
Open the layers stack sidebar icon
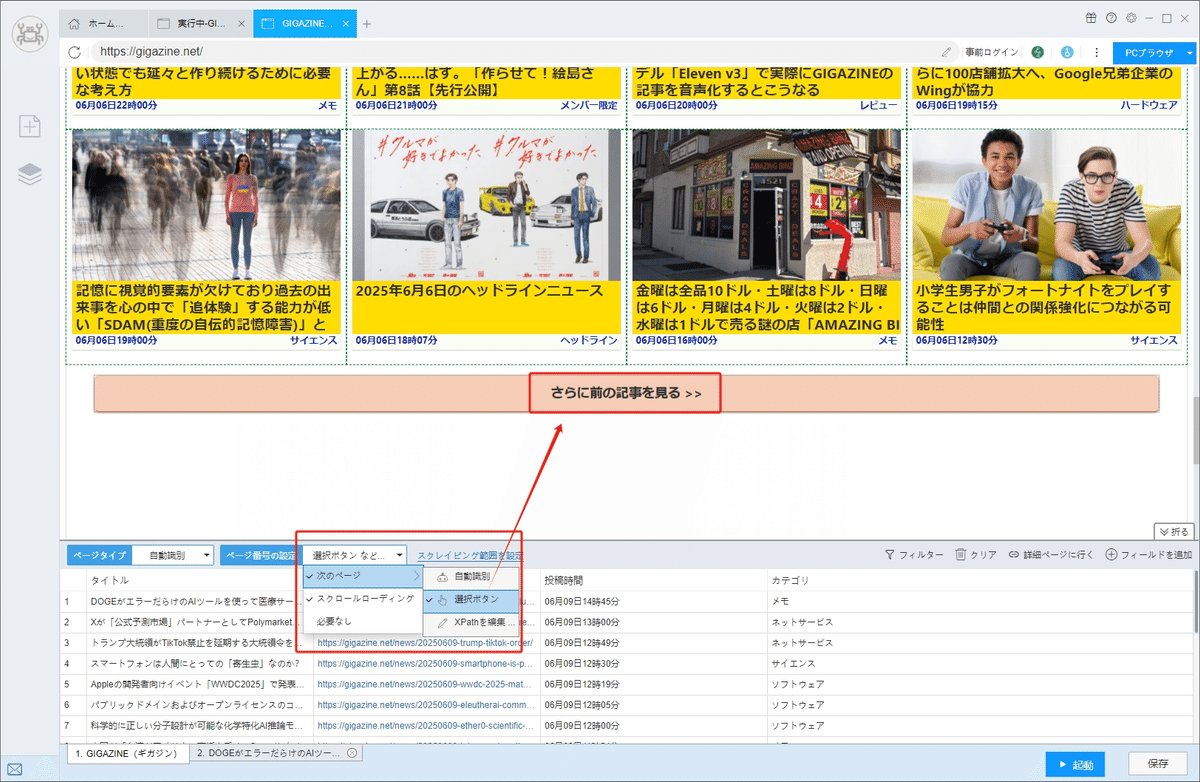coord(30,174)
